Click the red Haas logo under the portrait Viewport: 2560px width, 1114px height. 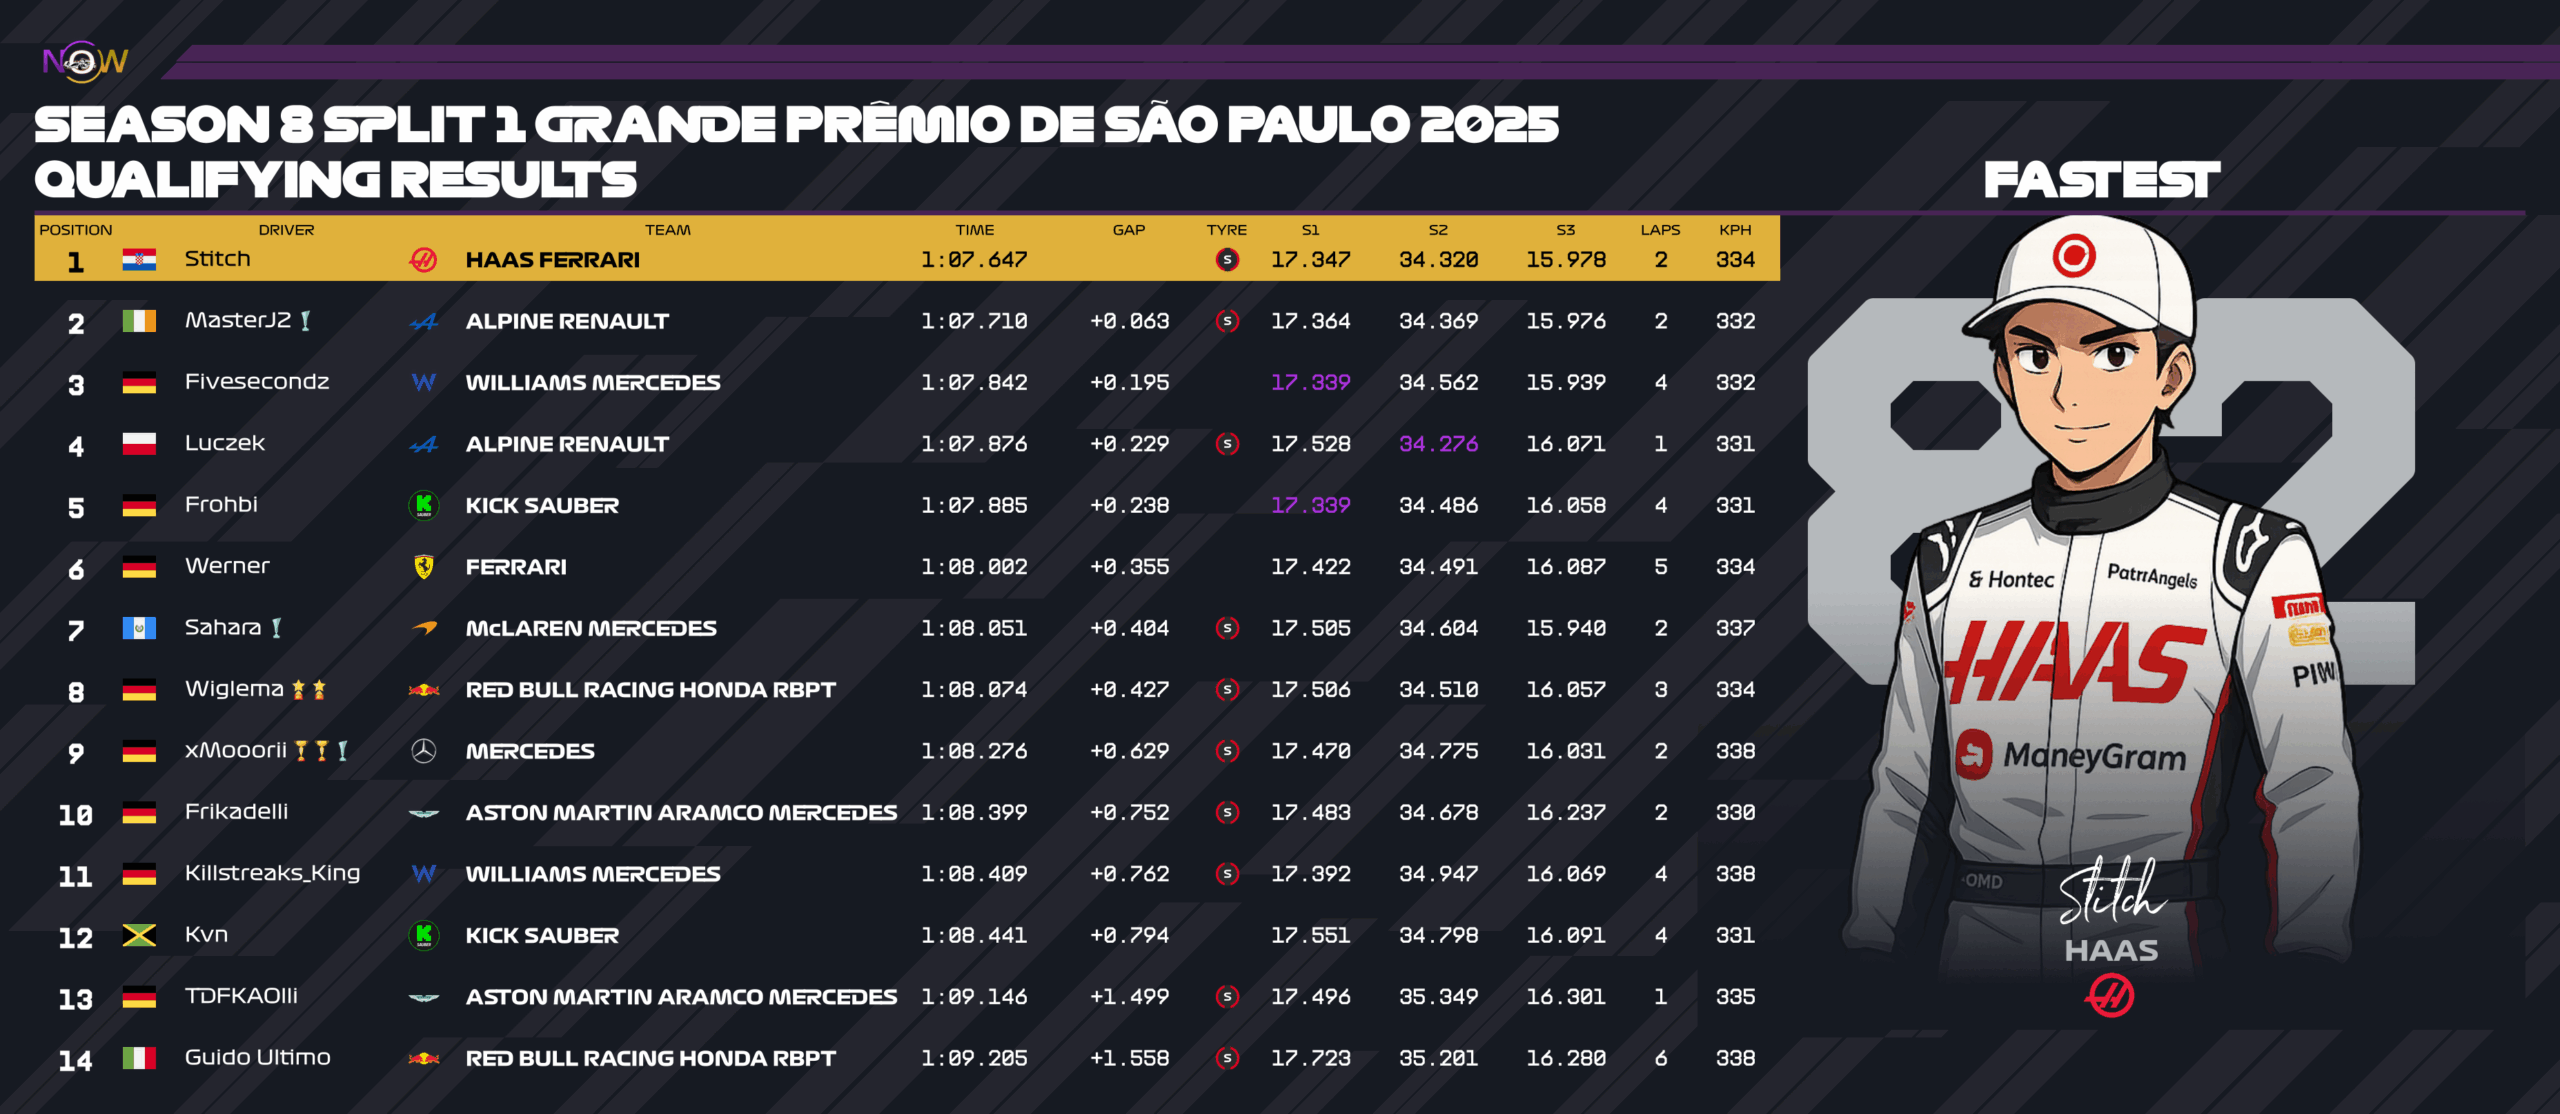2110,996
